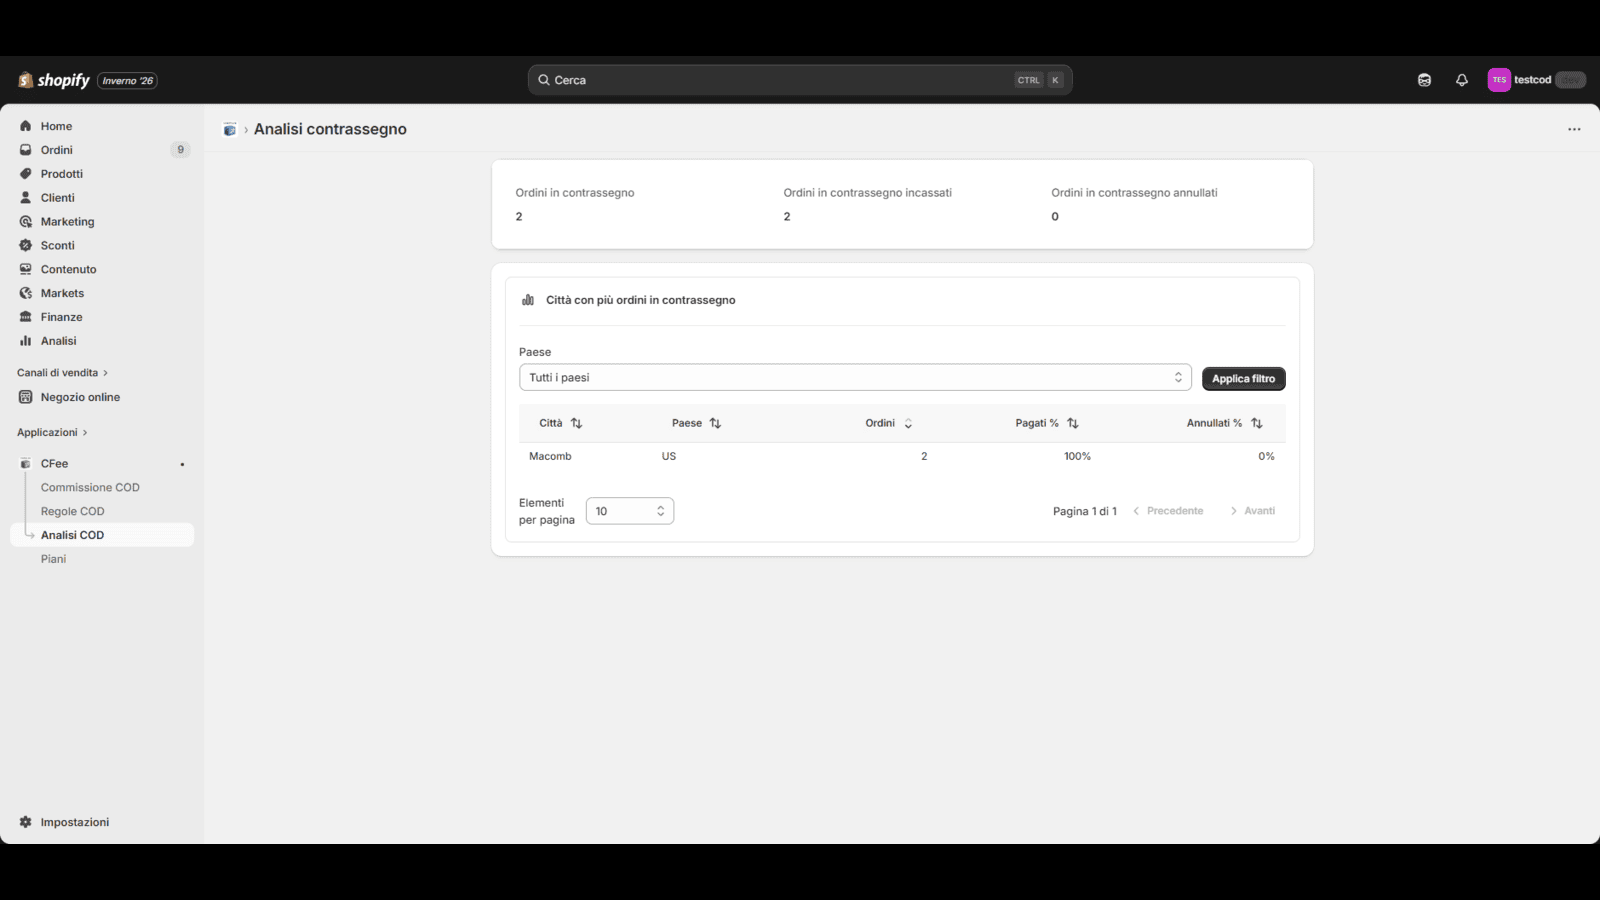The image size is (1600, 900).
Task: Click the search magnifier icon
Action: tap(544, 80)
